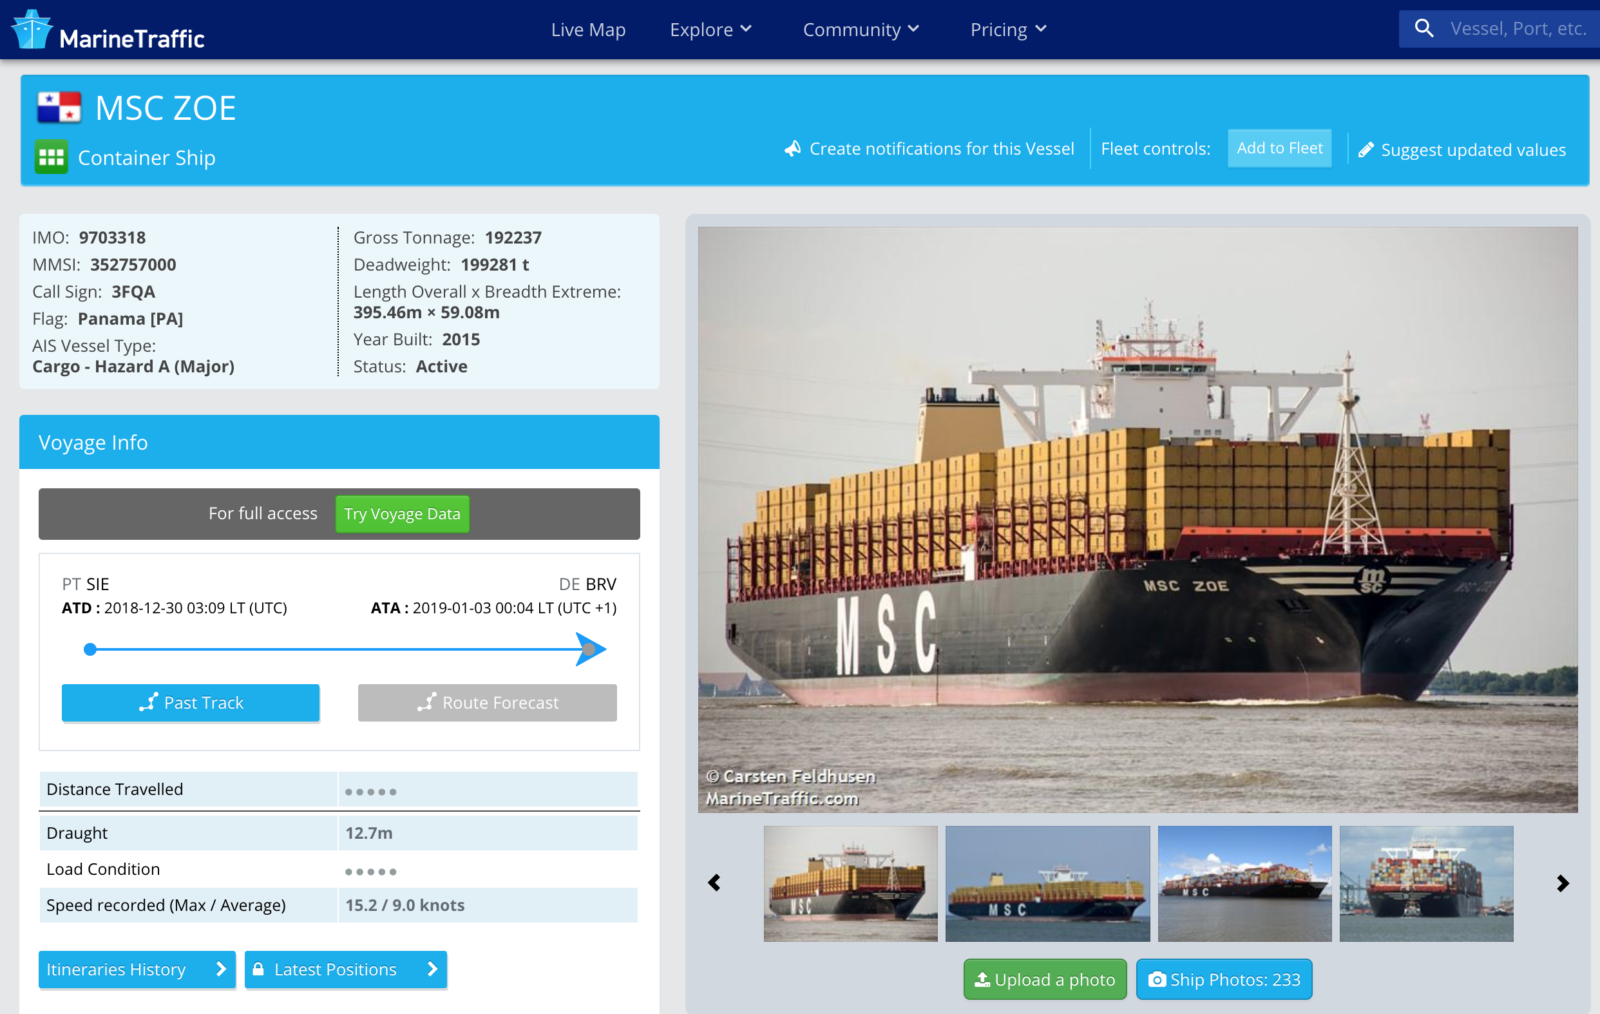Click the chevron on Latest Positions

click(432, 969)
